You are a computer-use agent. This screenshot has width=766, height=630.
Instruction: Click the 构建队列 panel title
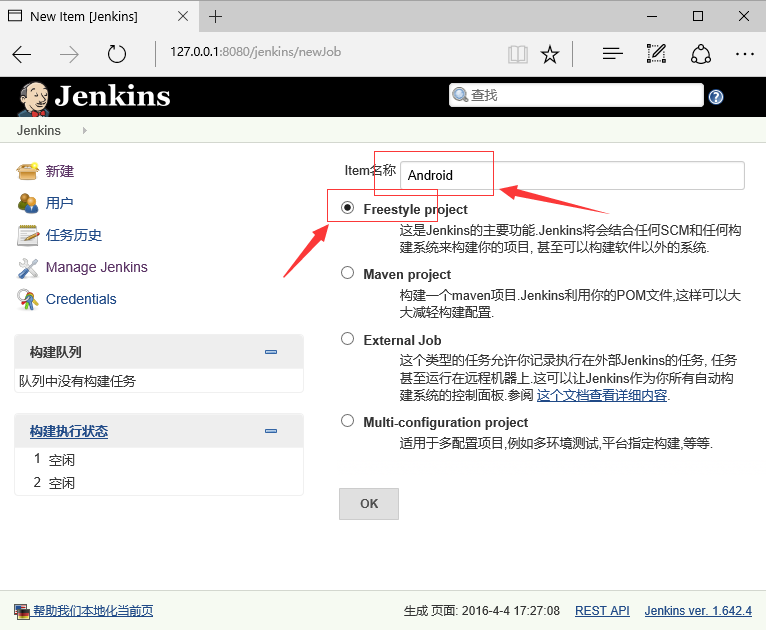pyautogui.click(x=55, y=352)
